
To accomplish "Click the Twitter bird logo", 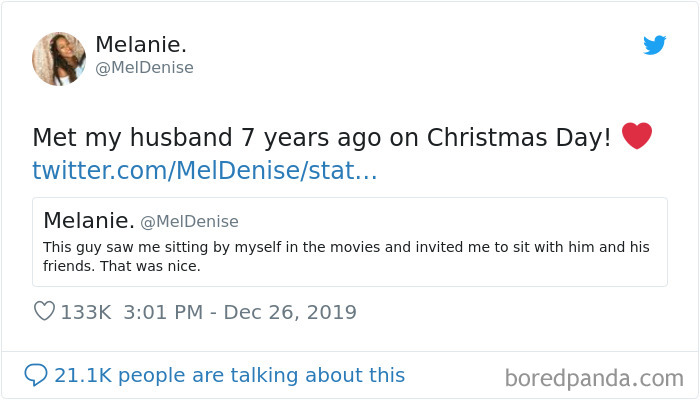I will [x=654, y=45].
